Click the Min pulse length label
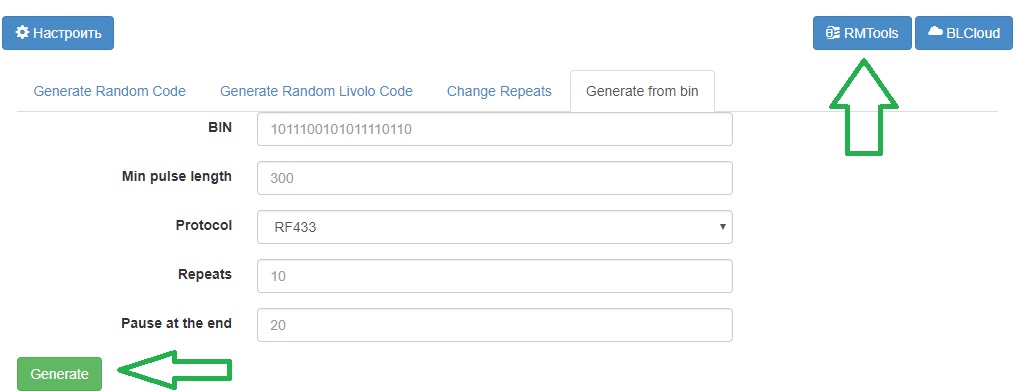The height and width of the screenshot is (391, 1019). click(x=176, y=176)
